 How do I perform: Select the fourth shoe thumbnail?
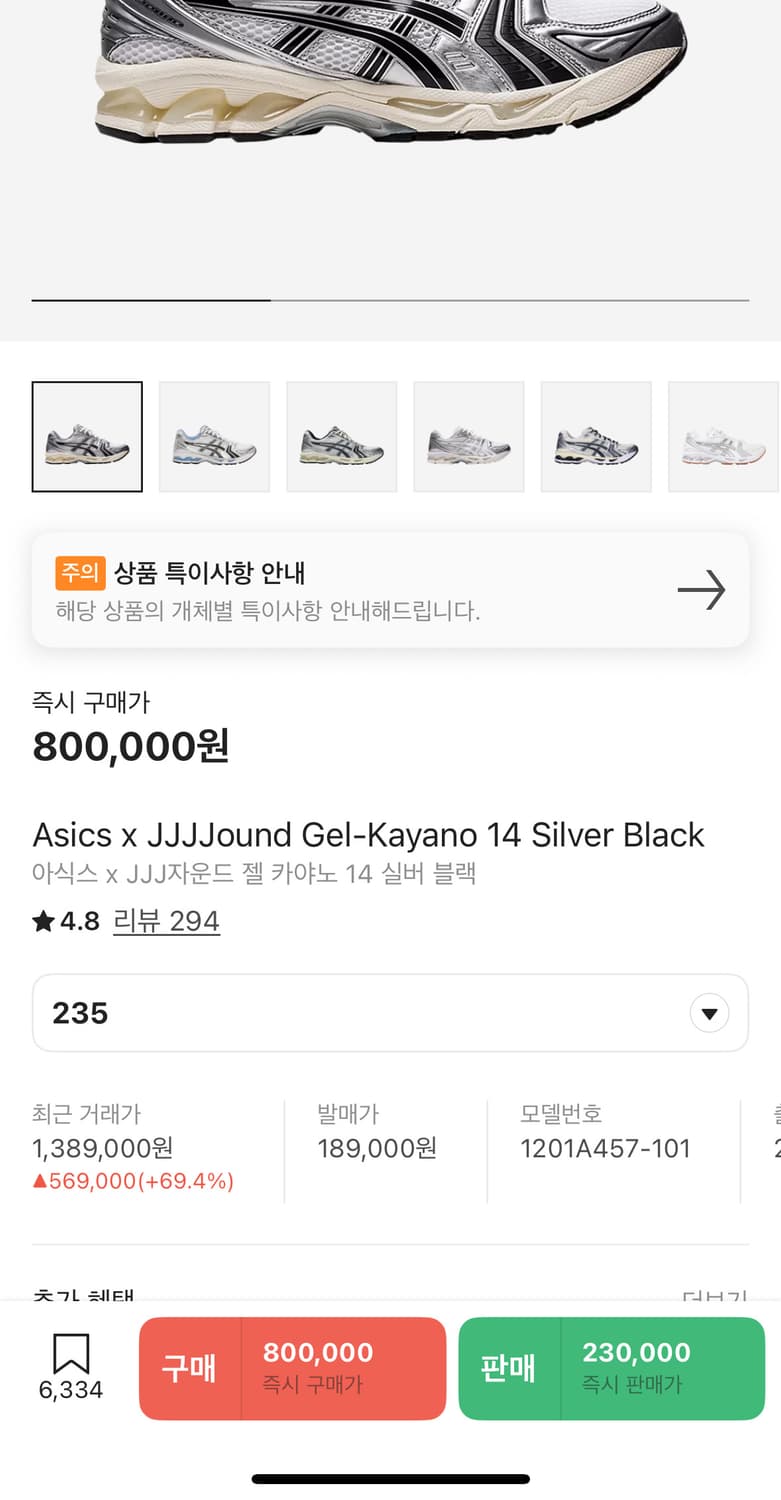pos(469,437)
